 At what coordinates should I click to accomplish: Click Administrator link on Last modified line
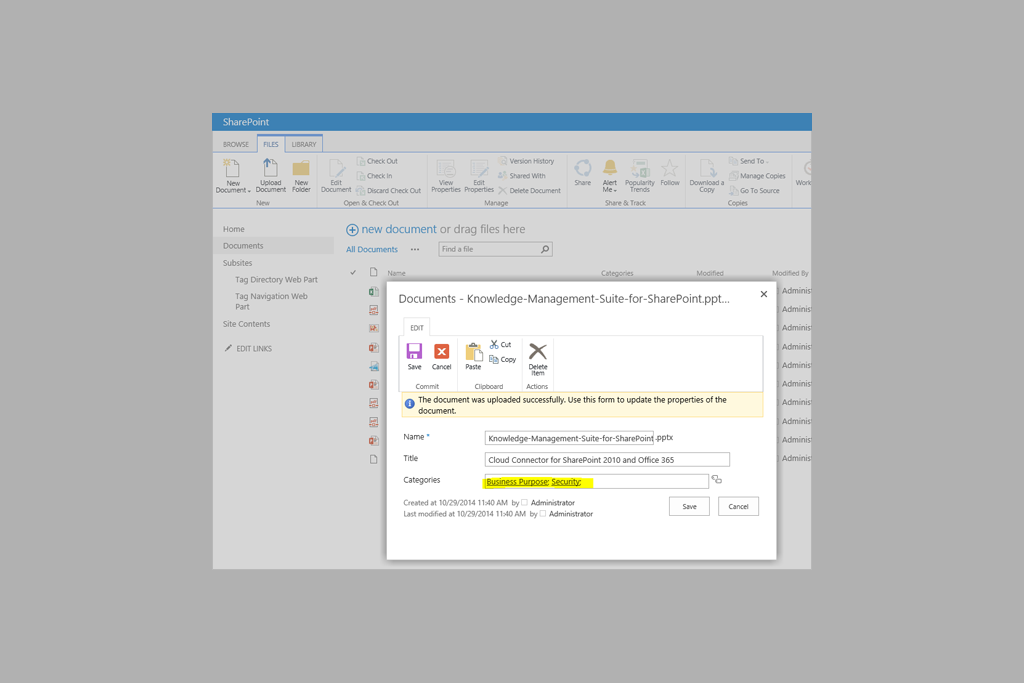(x=571, y=514)
